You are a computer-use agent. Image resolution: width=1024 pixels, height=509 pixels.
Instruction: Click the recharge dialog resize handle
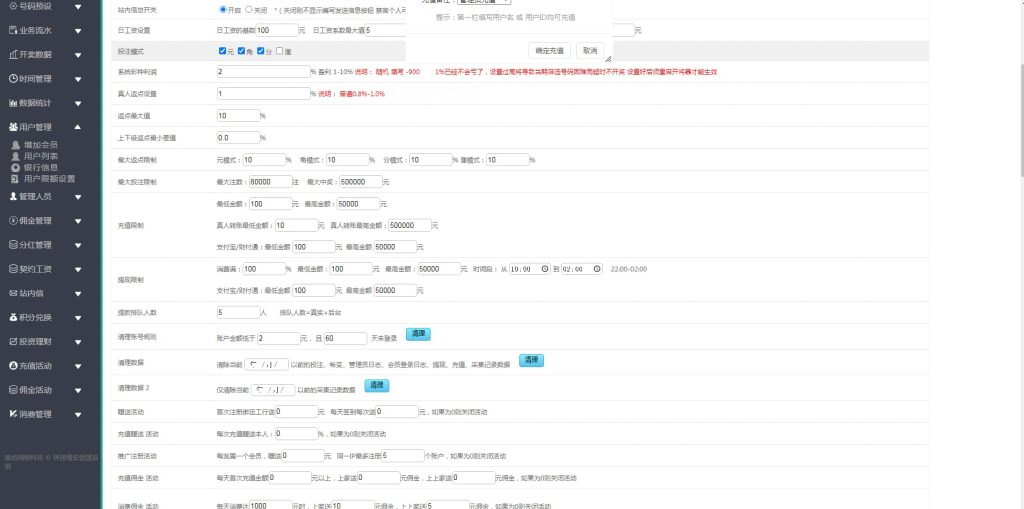point(607,59)
